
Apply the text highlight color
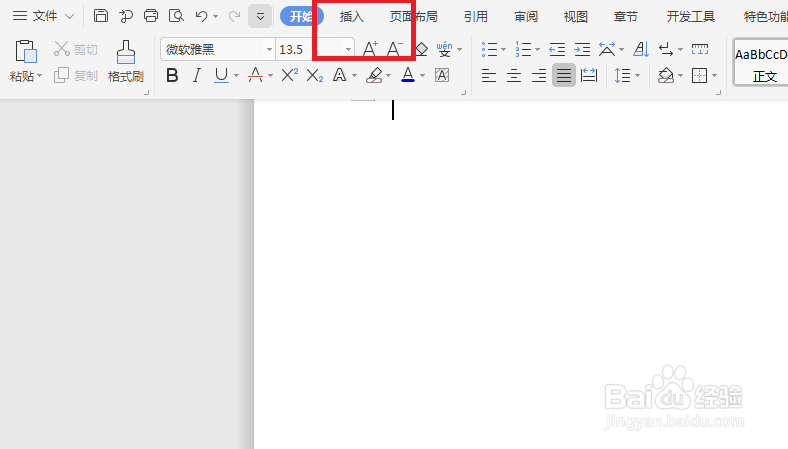374,75
